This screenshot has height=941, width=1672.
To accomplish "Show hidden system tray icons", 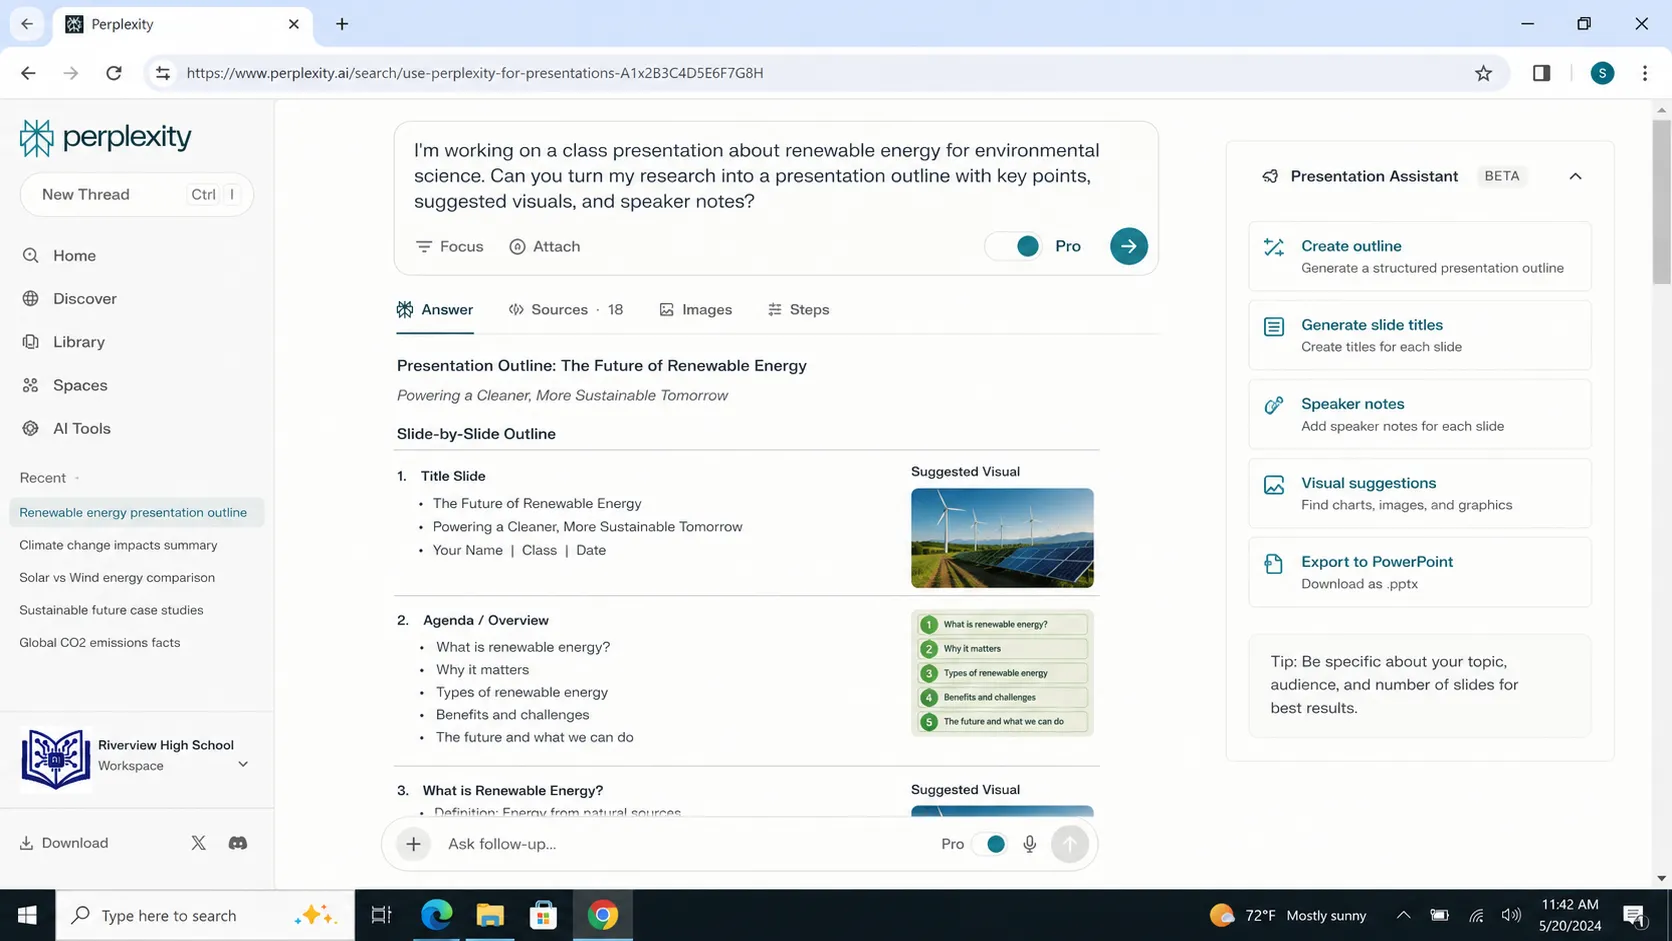I will point(1403,915).
